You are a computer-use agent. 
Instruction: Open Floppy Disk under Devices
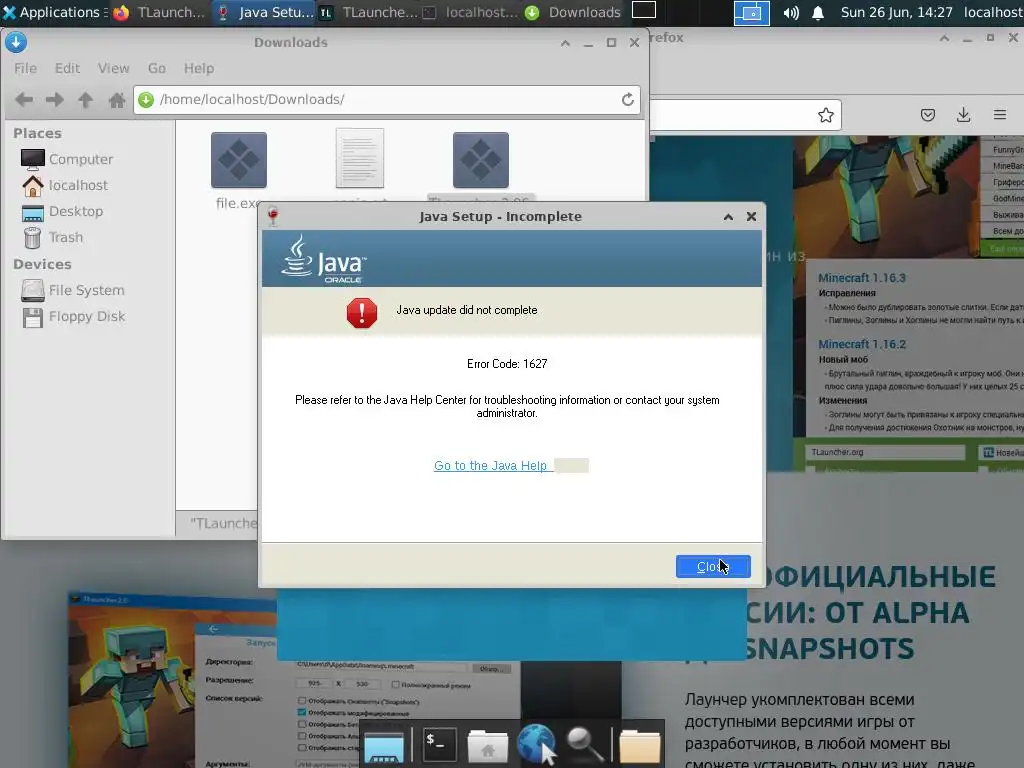coord(72,317)
